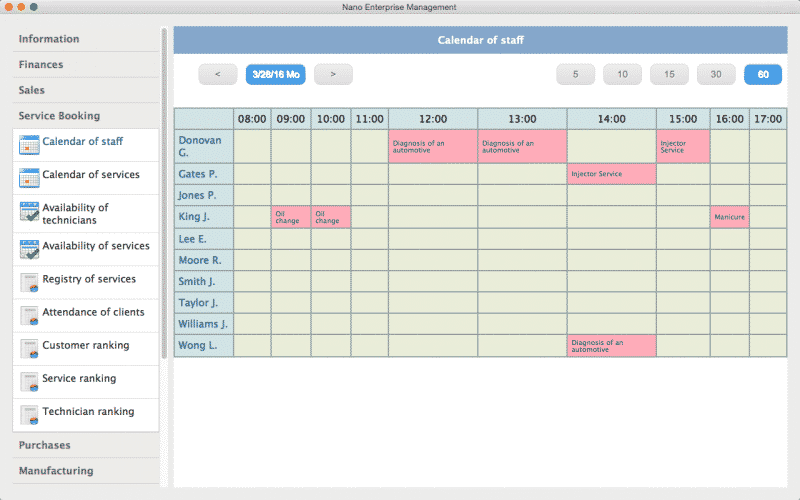Expand the Finances section
800x500 pixels.
[x=41, y=65]
